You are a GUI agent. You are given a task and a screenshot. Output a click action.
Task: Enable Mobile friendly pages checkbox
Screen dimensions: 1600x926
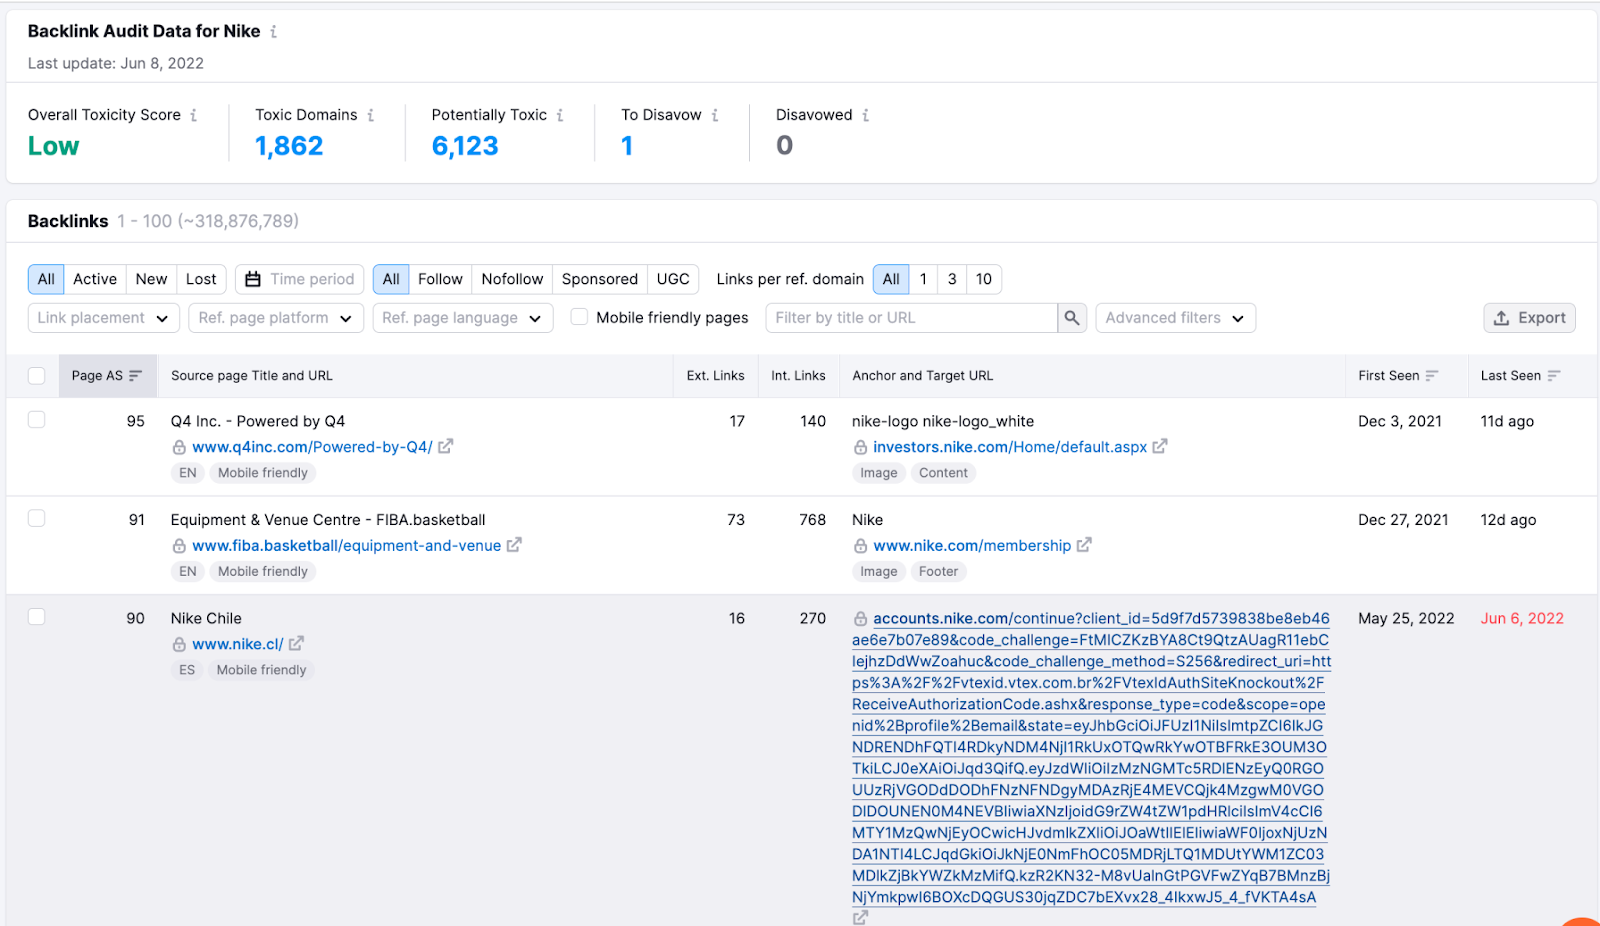(x=579, y=317)
